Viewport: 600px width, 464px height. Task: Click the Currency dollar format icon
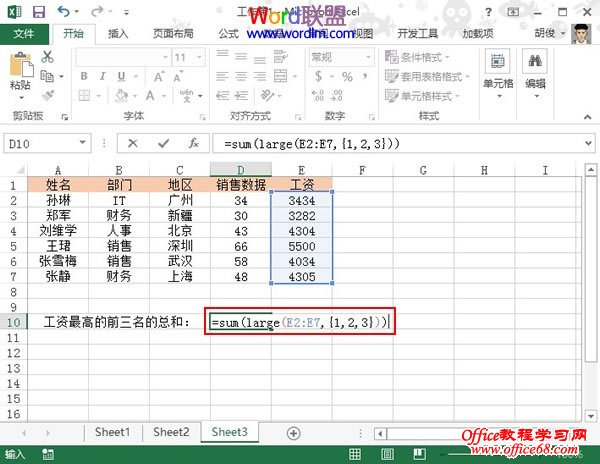click(x=318, y=76)
